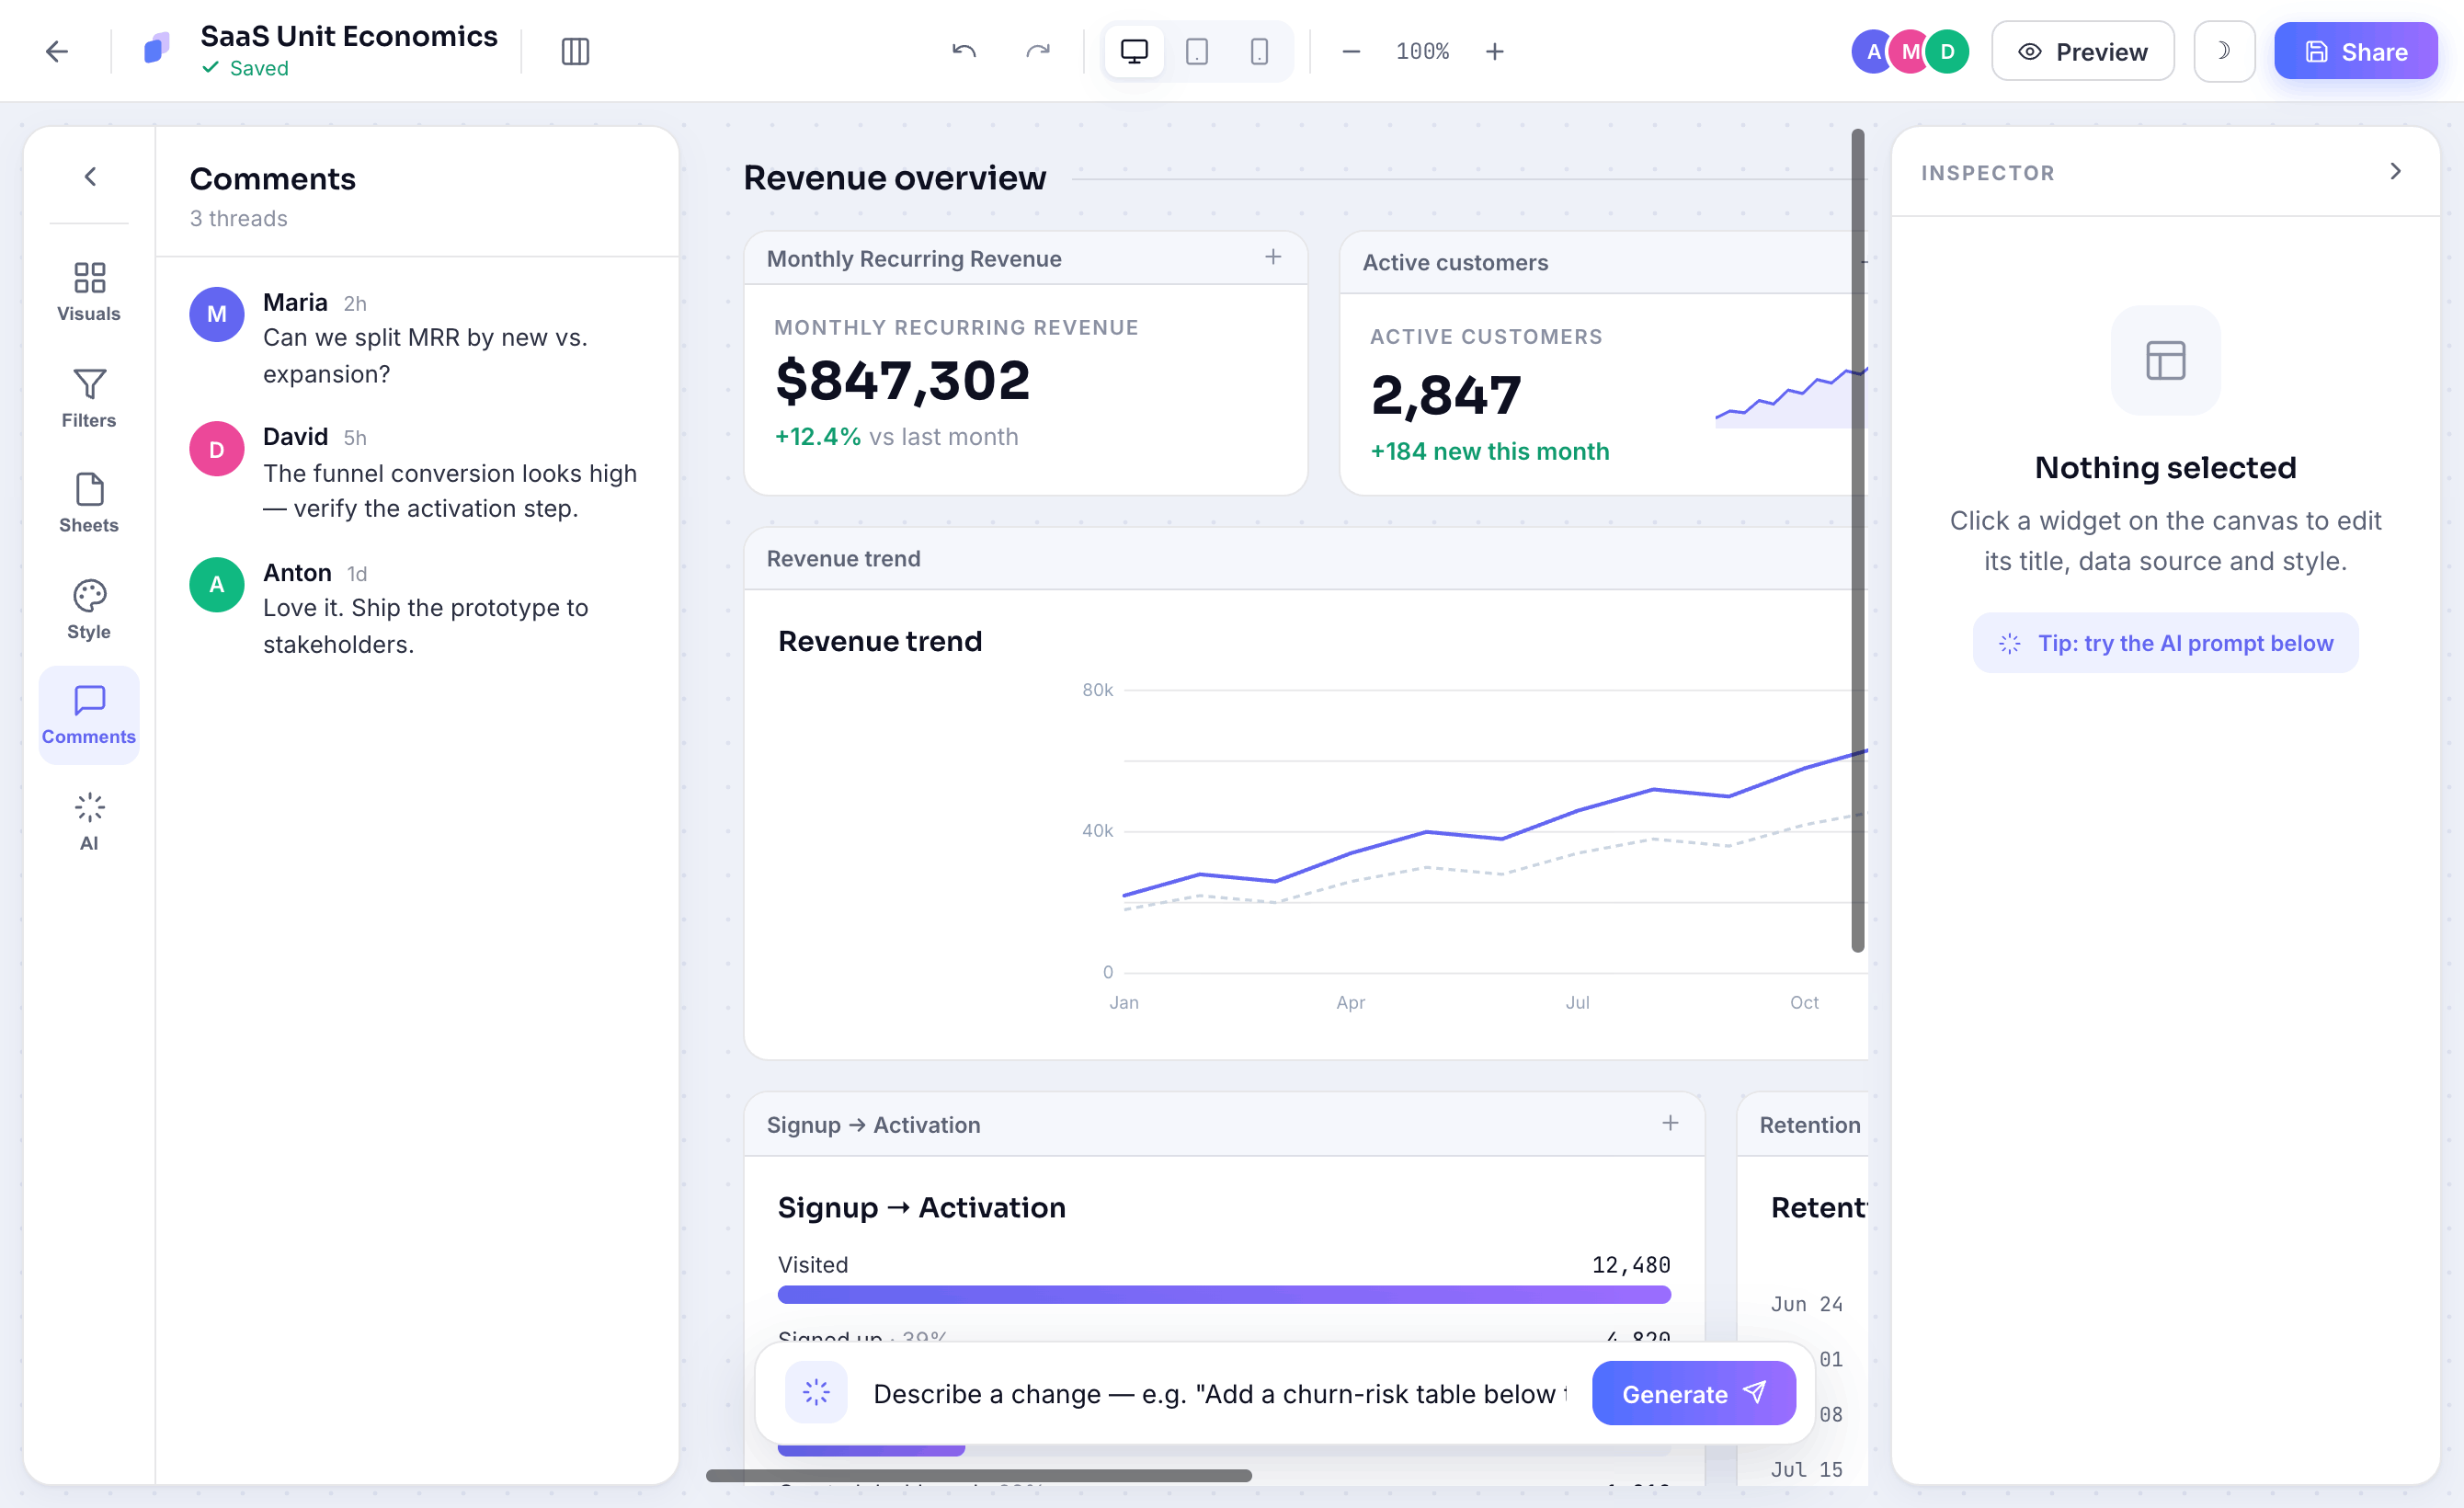
Task: Click the Saved status indicator
Action: click(x=245, y=68)
